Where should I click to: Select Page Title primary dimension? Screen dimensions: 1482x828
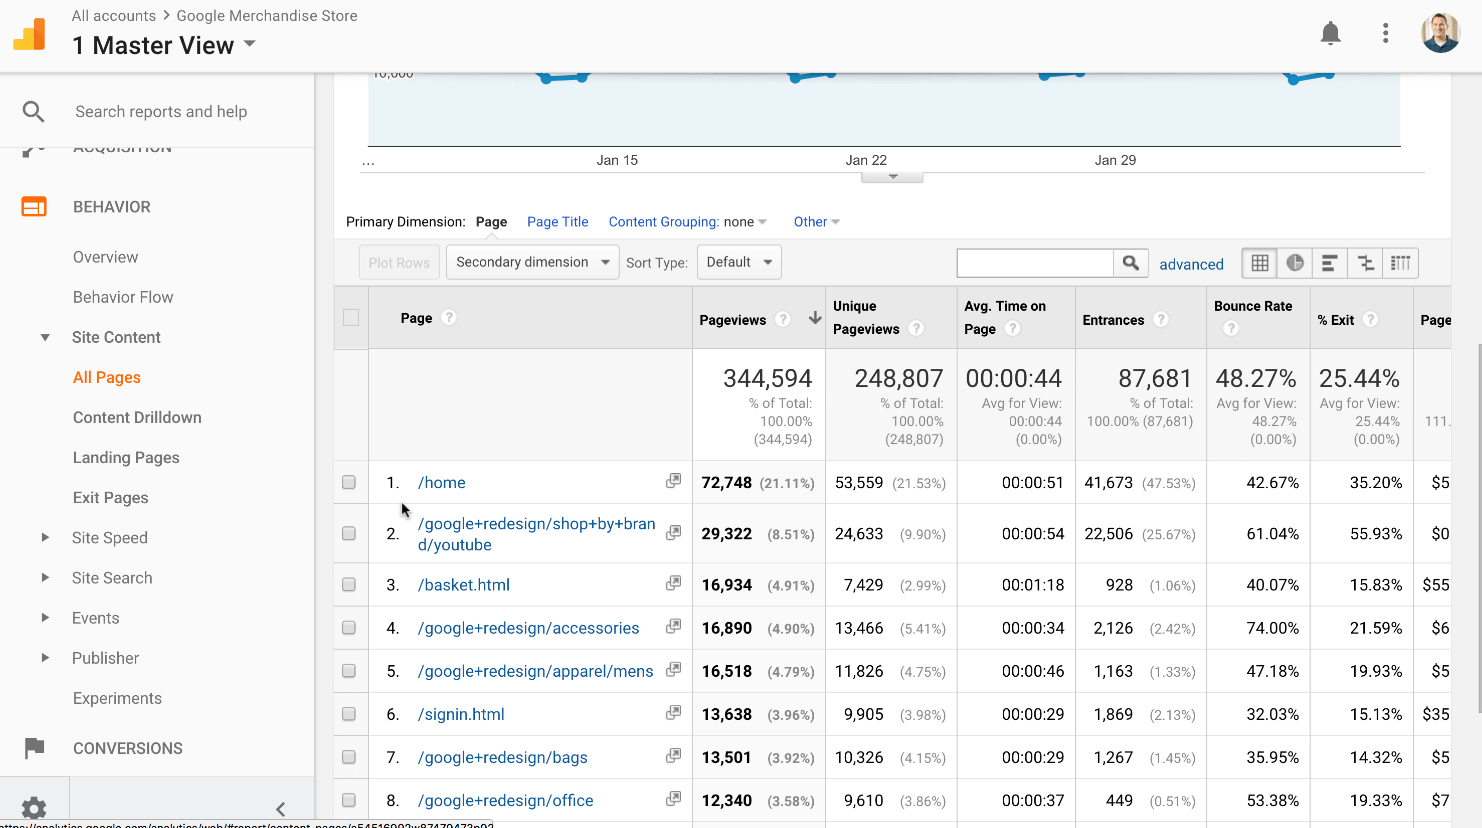coord(558,222)
